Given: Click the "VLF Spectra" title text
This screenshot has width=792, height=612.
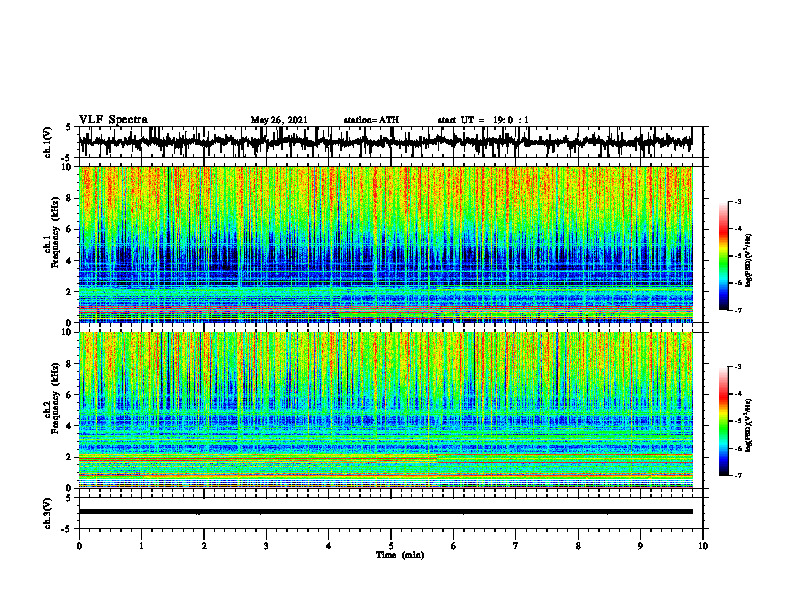Looking at the screenshot, I should point(113,120).
